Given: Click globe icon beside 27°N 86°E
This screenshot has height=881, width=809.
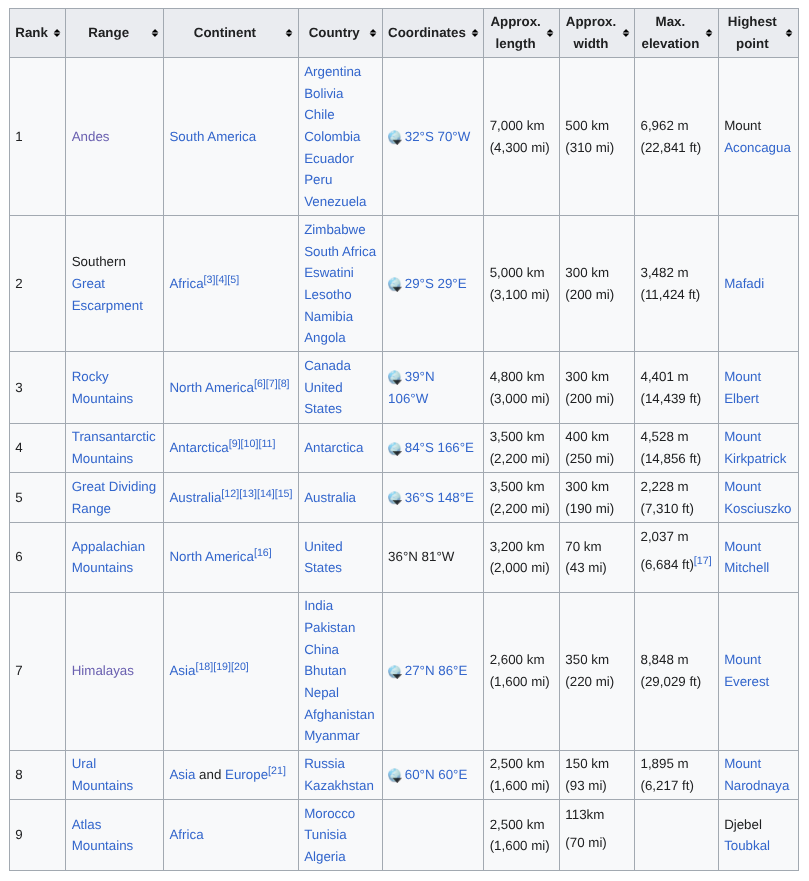Looking at the screenshot, I should 395,671.
